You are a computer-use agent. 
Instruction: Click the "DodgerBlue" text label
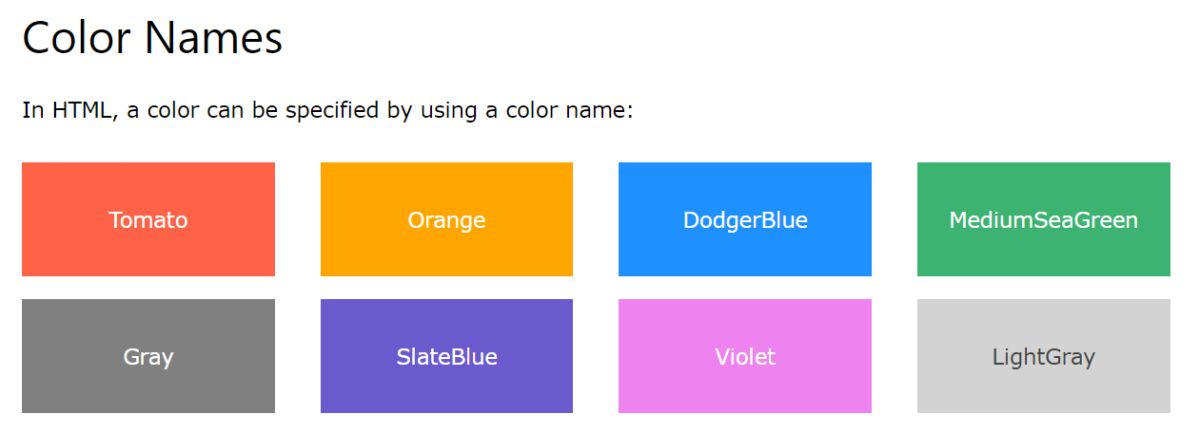pos(745,221)
